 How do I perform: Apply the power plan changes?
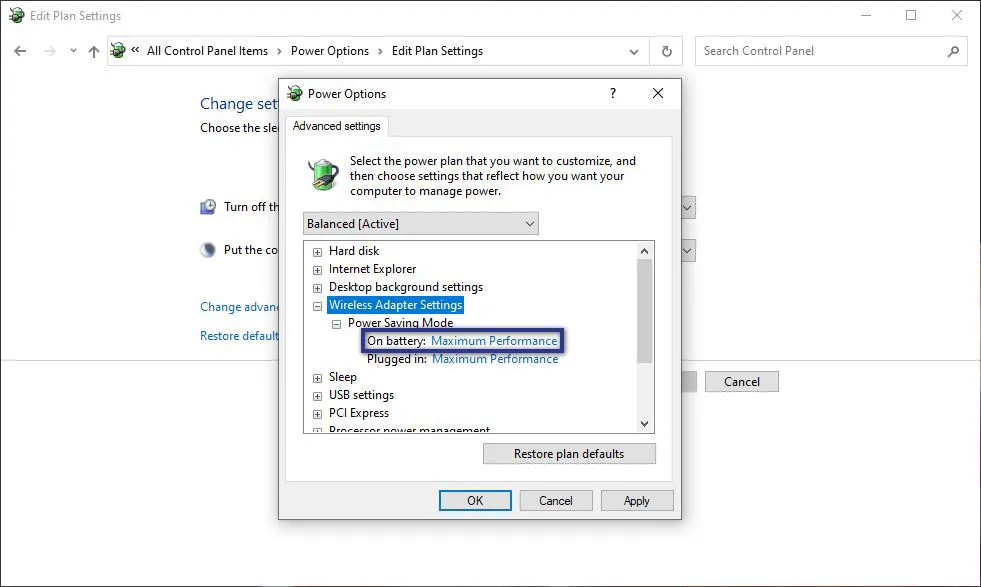(x=637, y=500)
